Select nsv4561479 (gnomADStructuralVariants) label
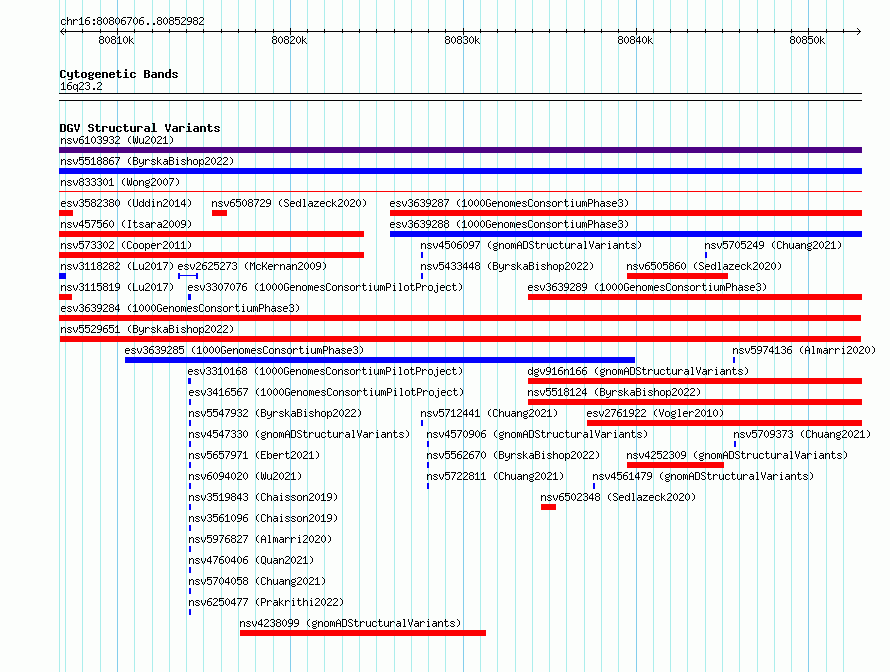The width and height of the screenshot is (890, 672). coord(703,476)
